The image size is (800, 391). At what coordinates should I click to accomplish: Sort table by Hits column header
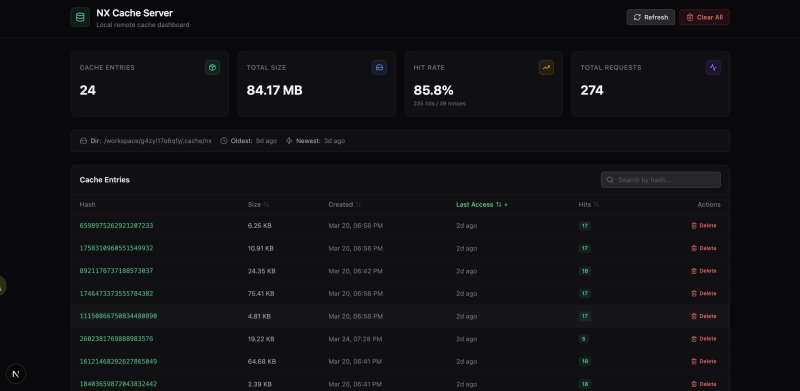589,205
